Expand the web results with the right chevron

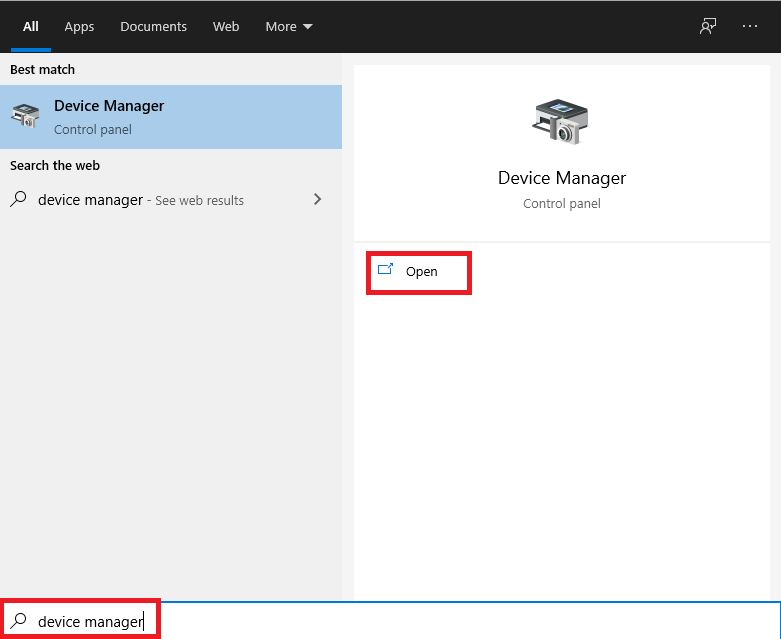[317, 200]
